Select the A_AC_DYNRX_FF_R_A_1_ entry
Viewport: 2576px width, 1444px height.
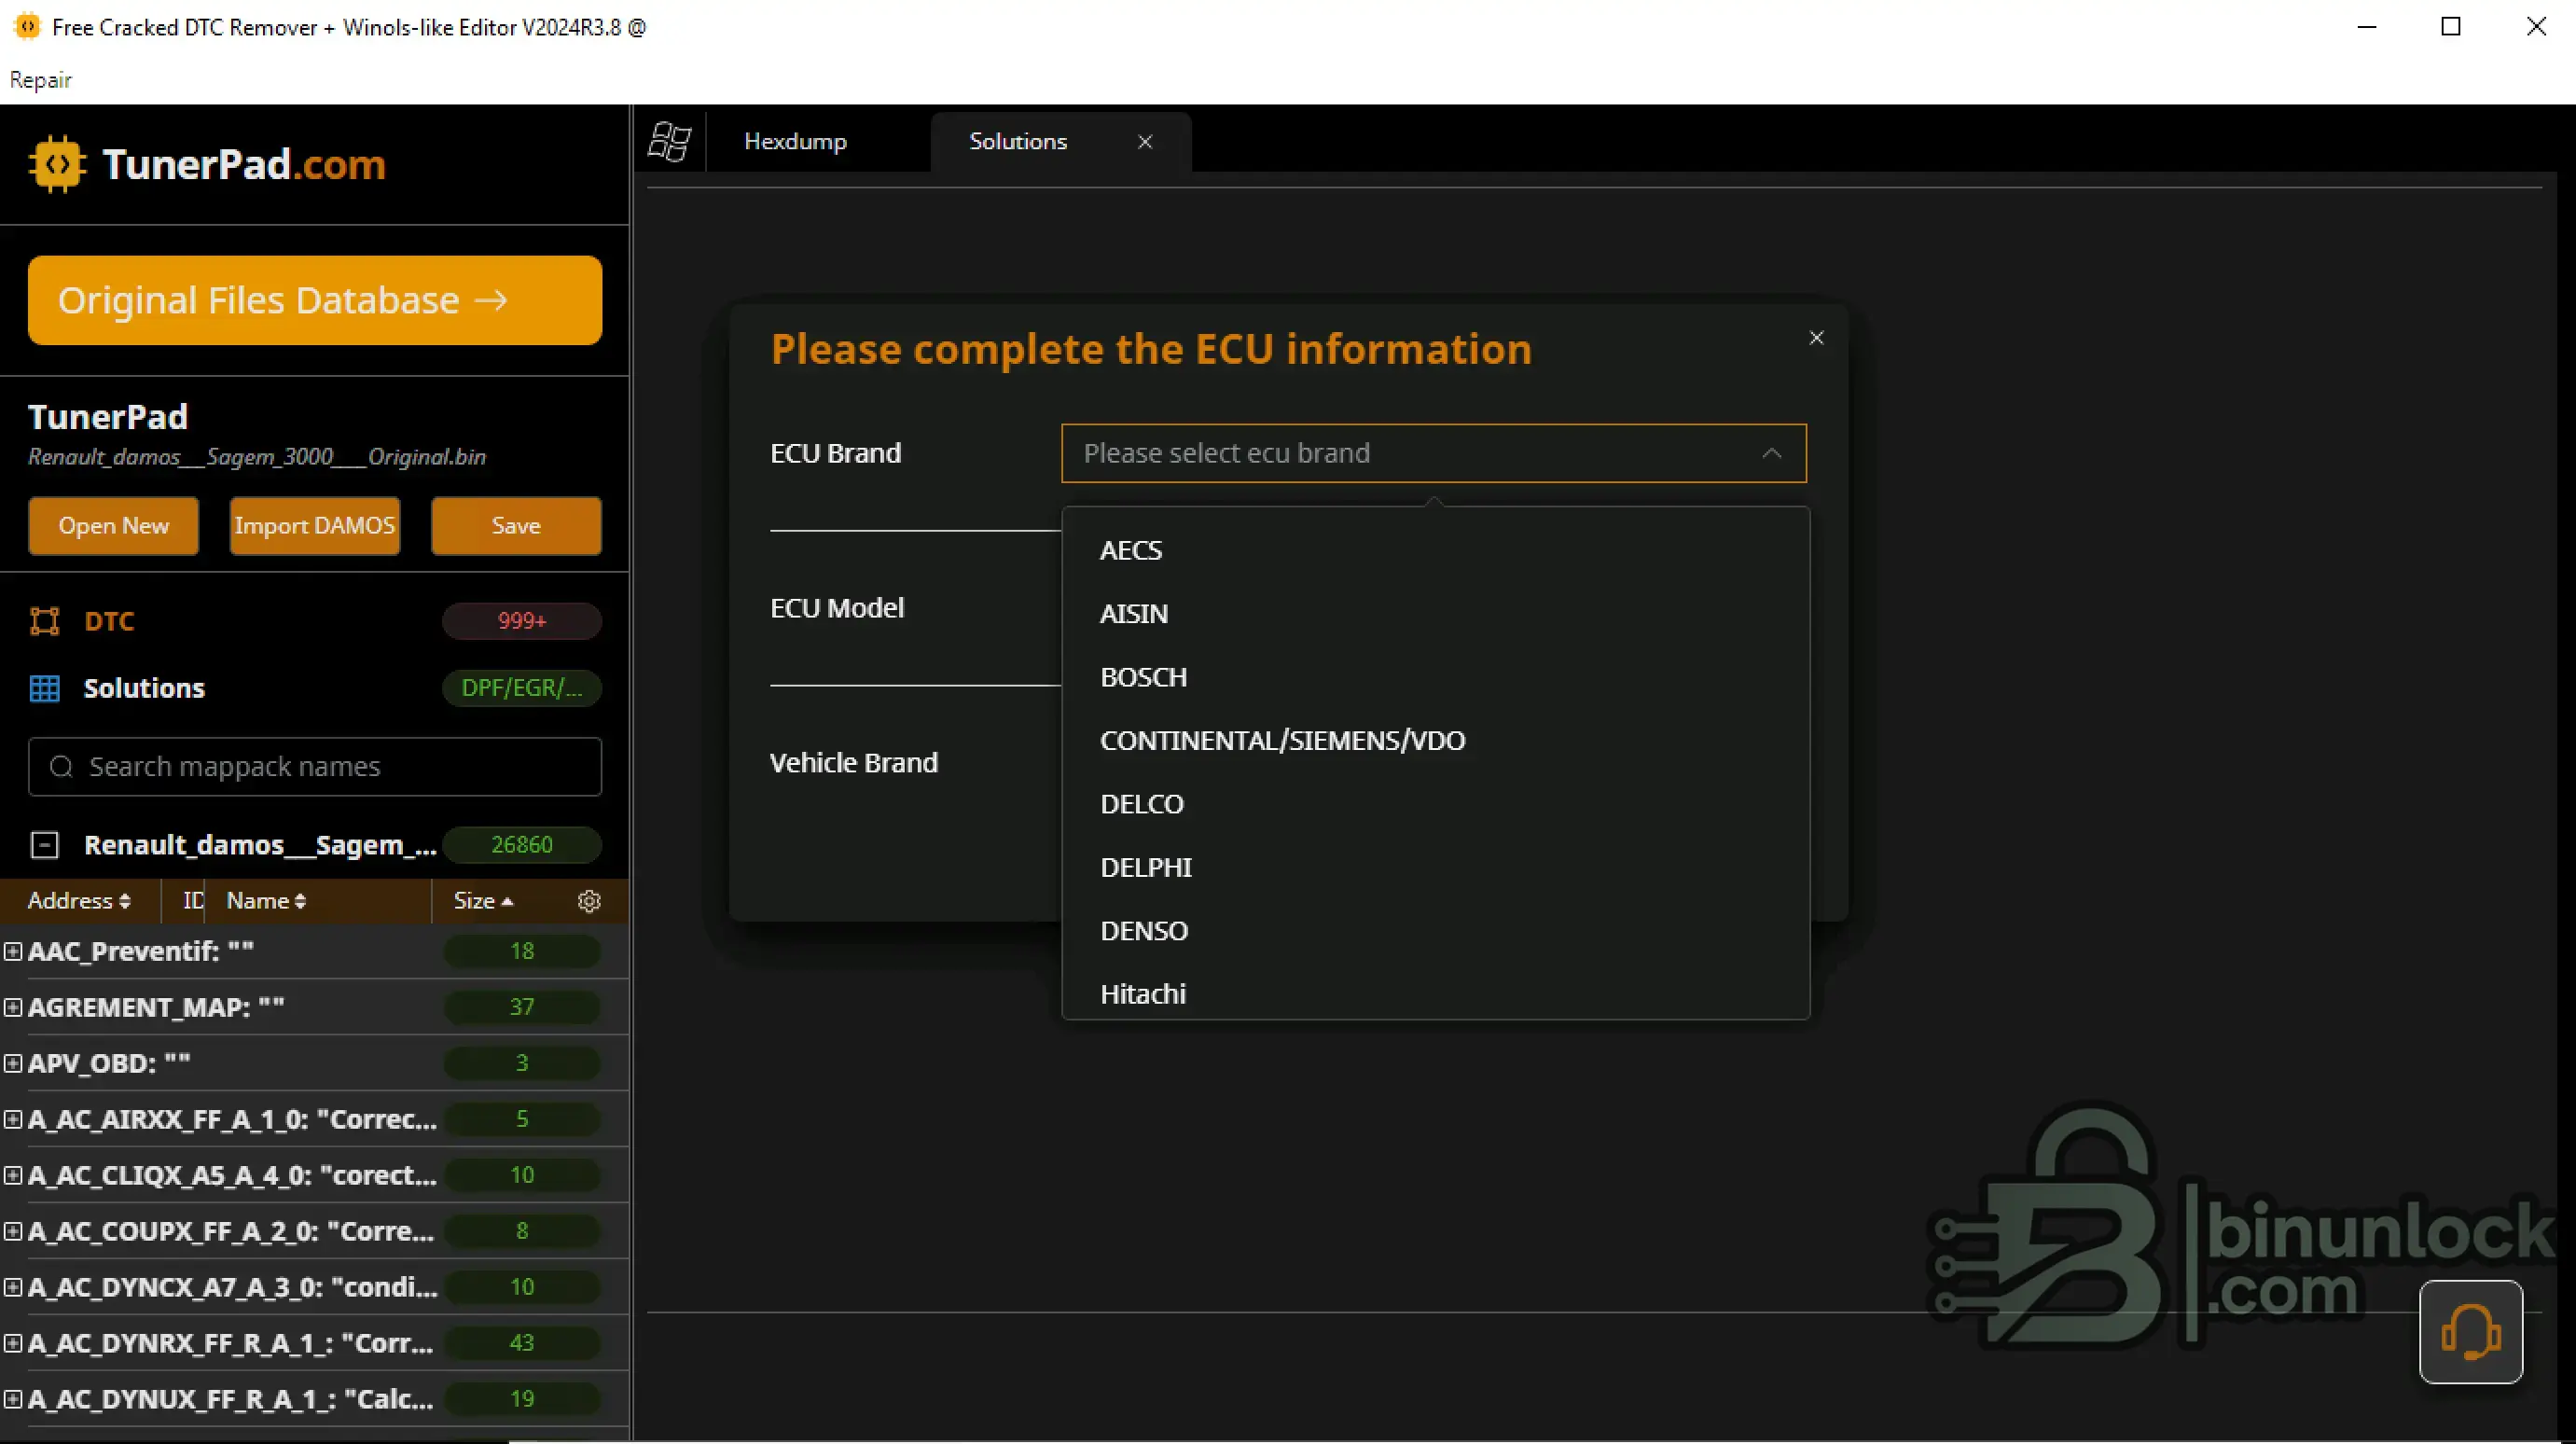[x=231, y=1343]
